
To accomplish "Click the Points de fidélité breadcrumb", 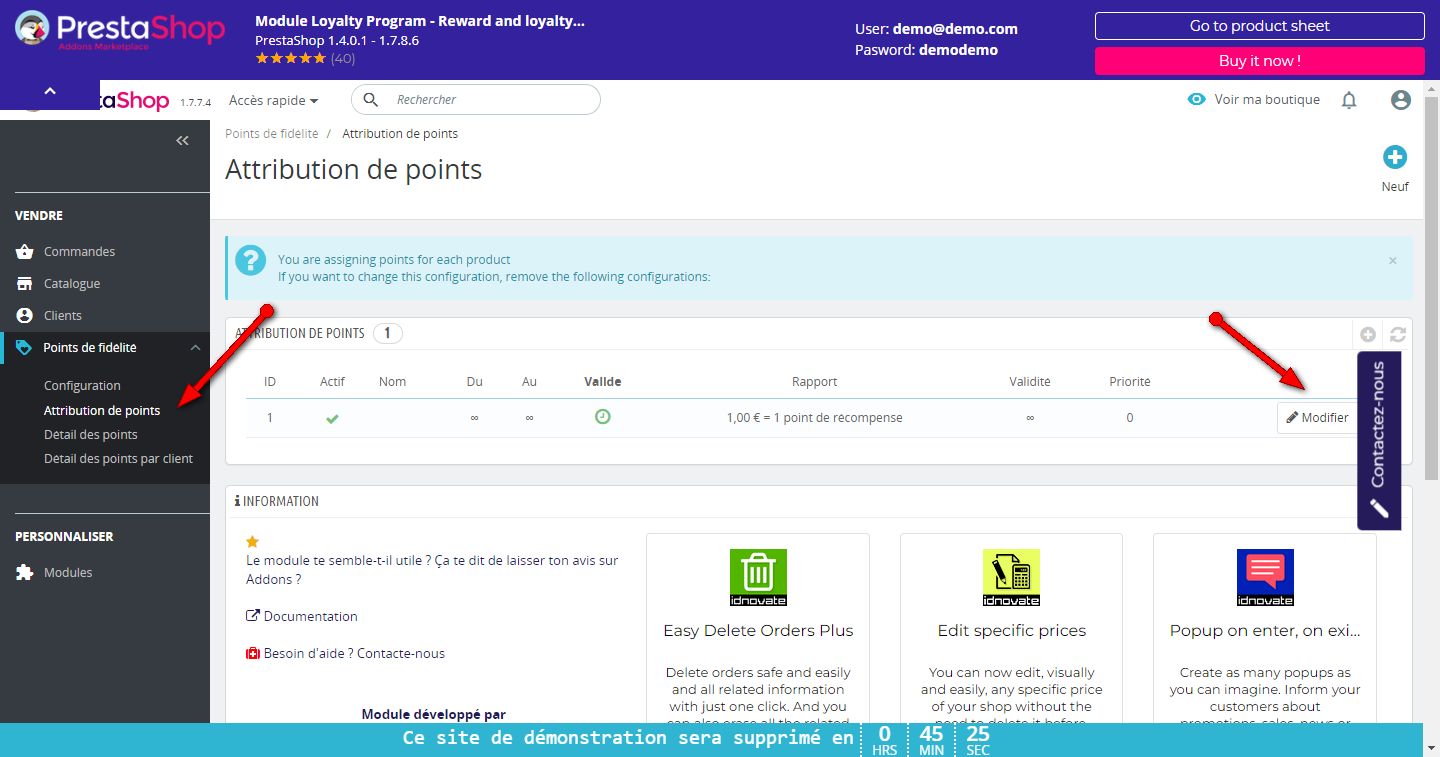I will [272, 134].
